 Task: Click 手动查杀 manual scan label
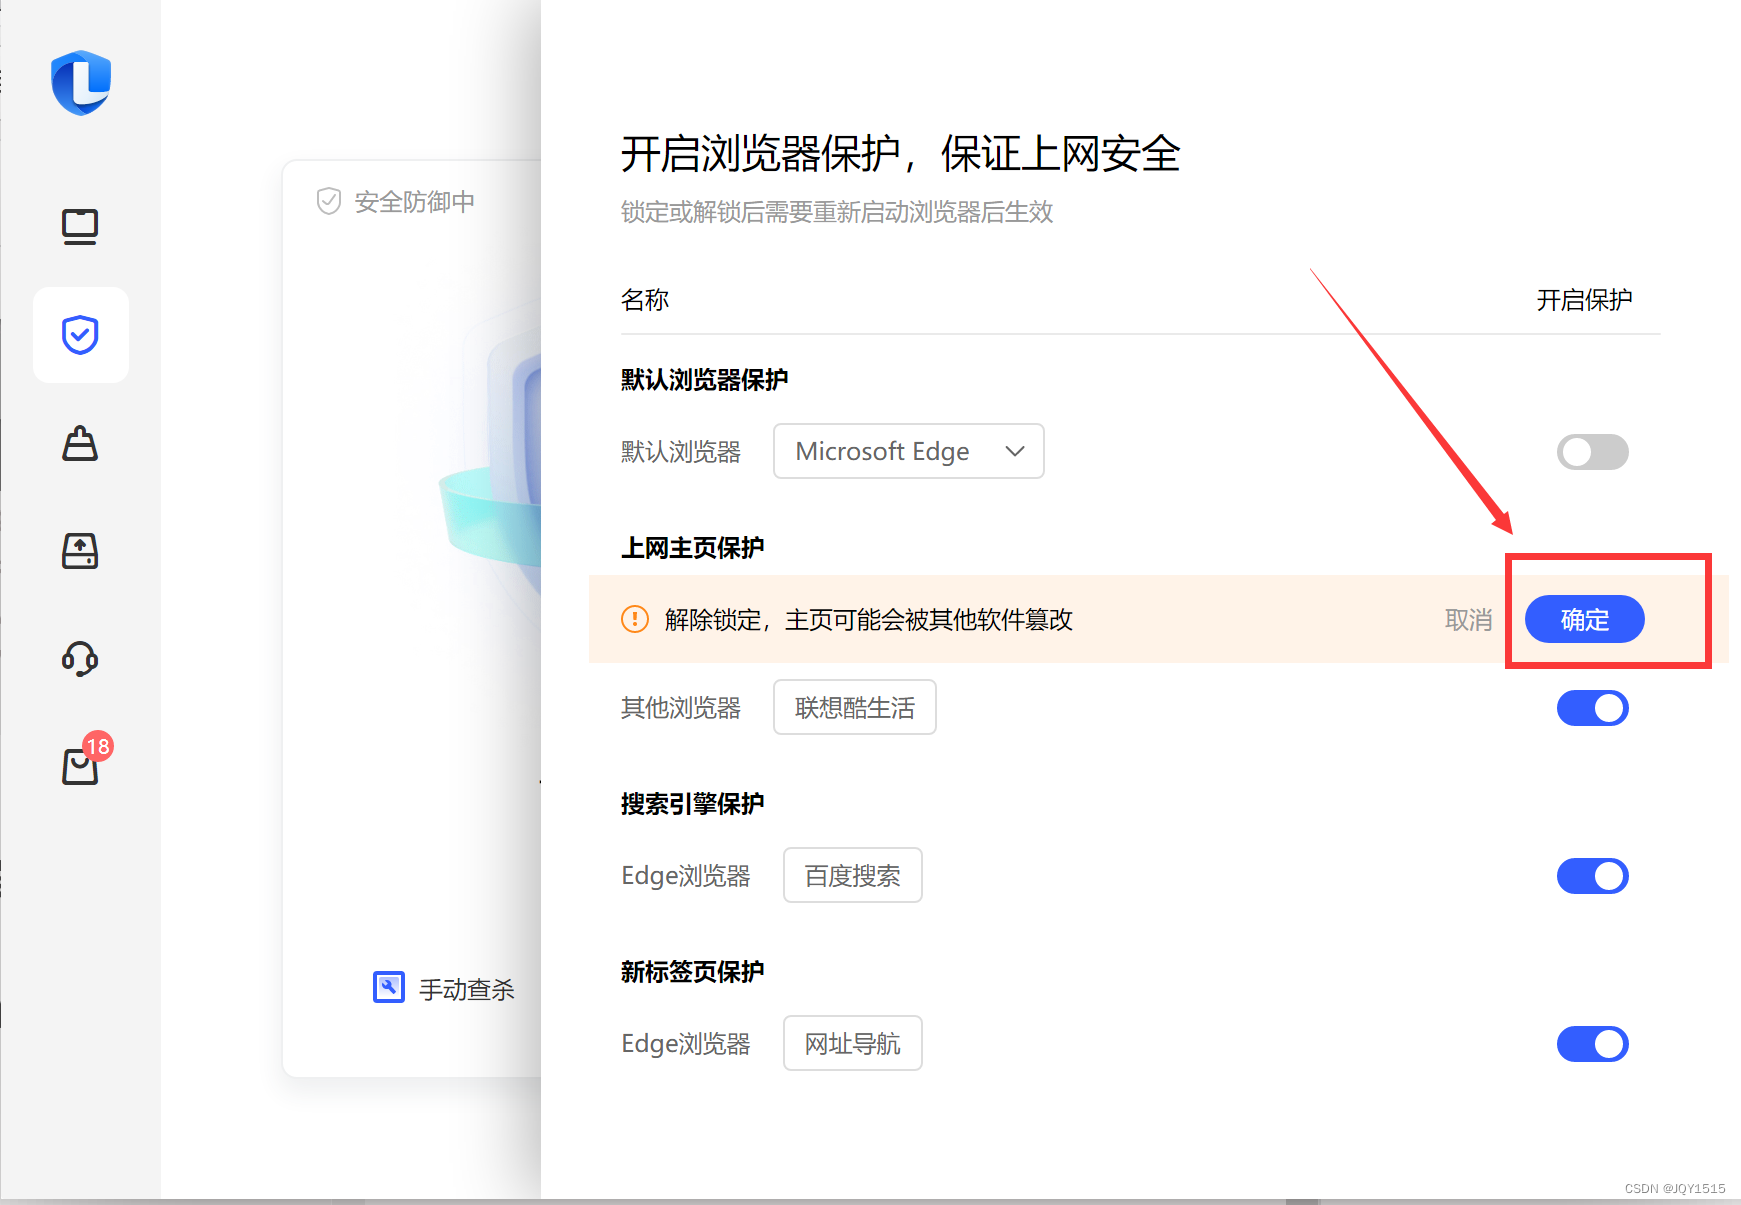click(x=466, y=989)
